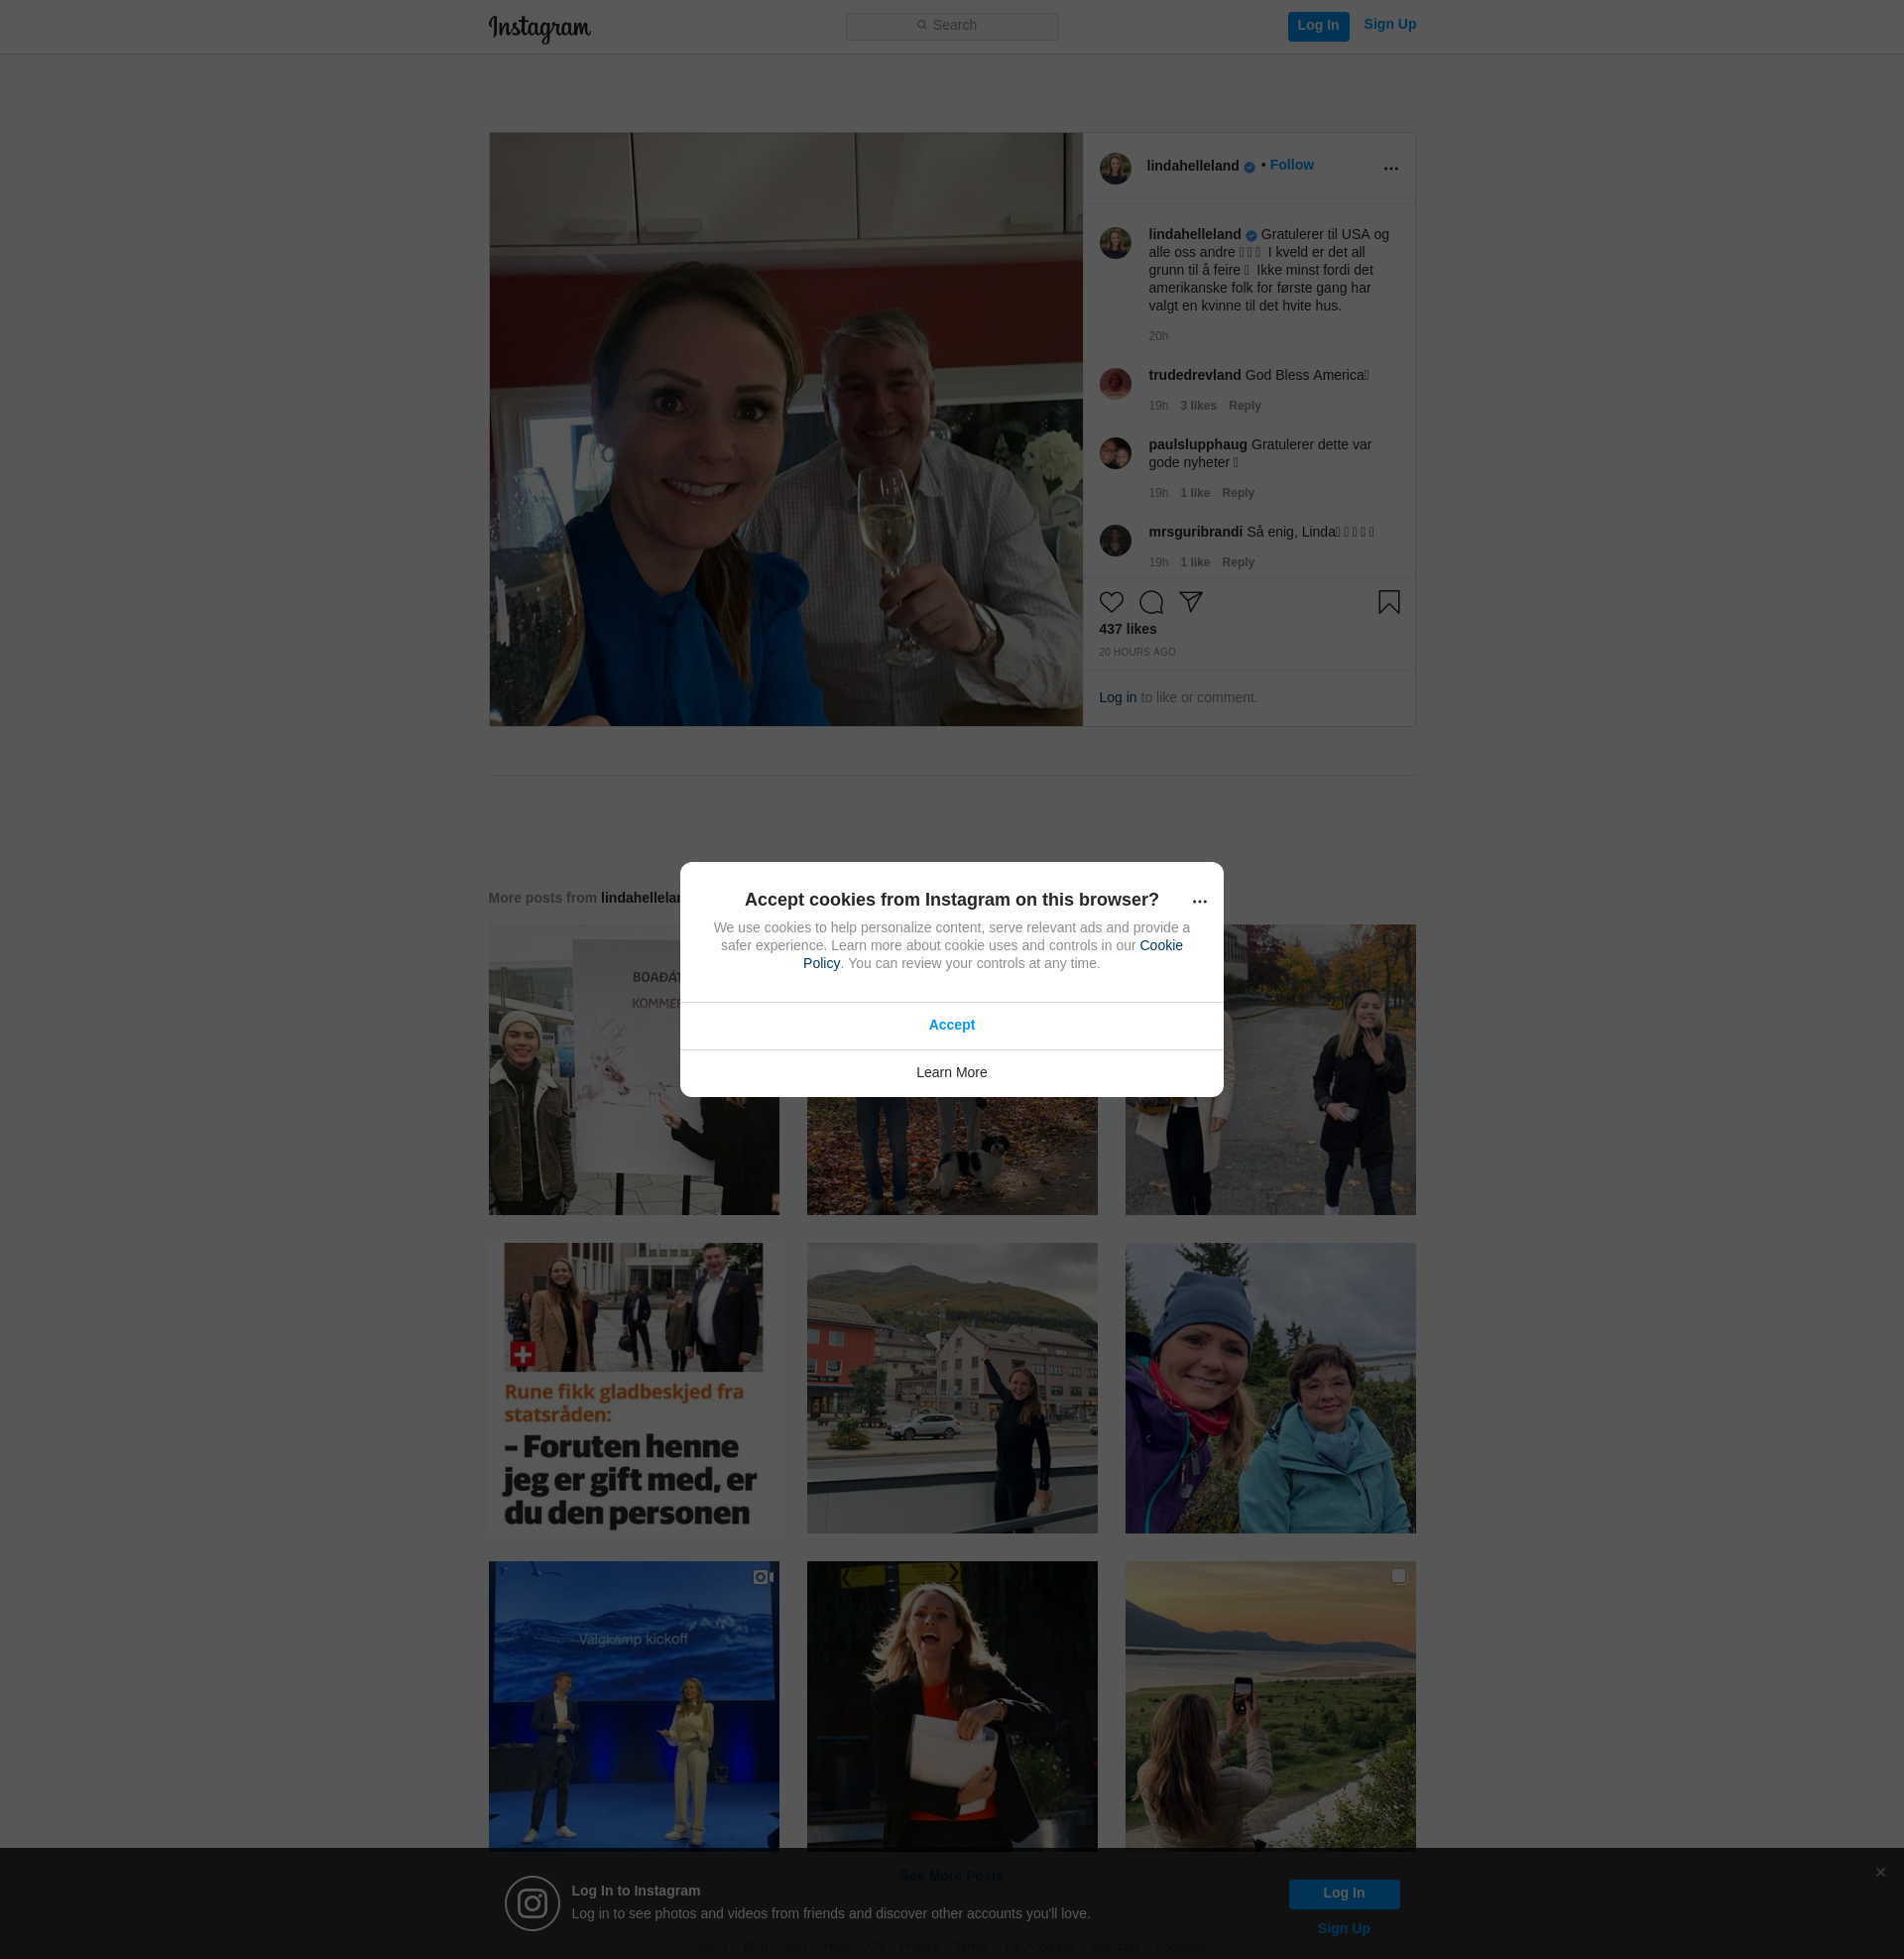The width and height of the screenshot is (1904, 1959).
Task: Click carousel icon on sunset post
Action: (x=1399, y=1576)
